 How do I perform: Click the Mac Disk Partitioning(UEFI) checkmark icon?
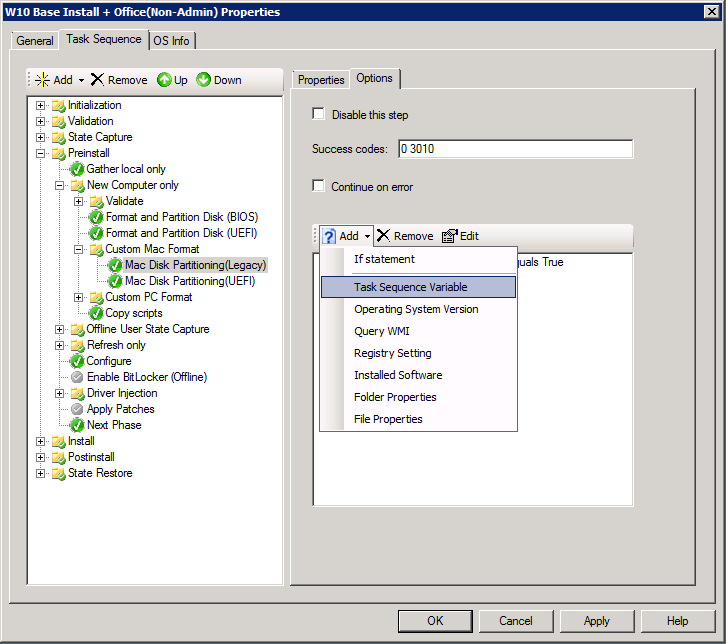point(115,281)
